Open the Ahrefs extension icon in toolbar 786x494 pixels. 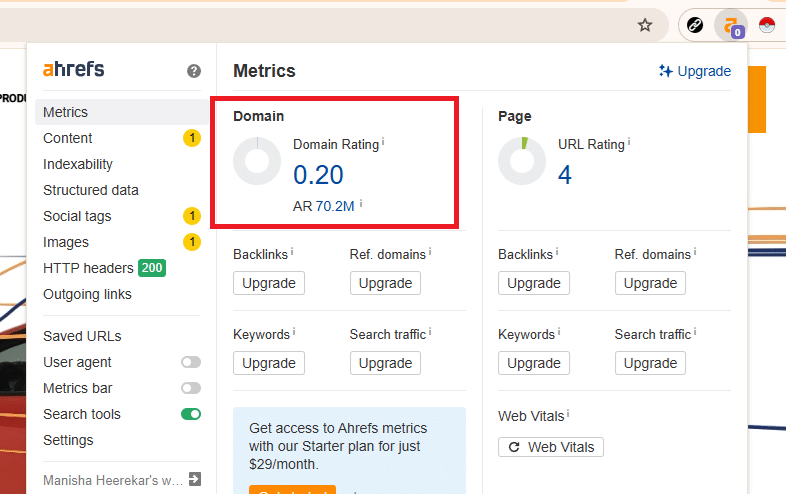(733, 25)
